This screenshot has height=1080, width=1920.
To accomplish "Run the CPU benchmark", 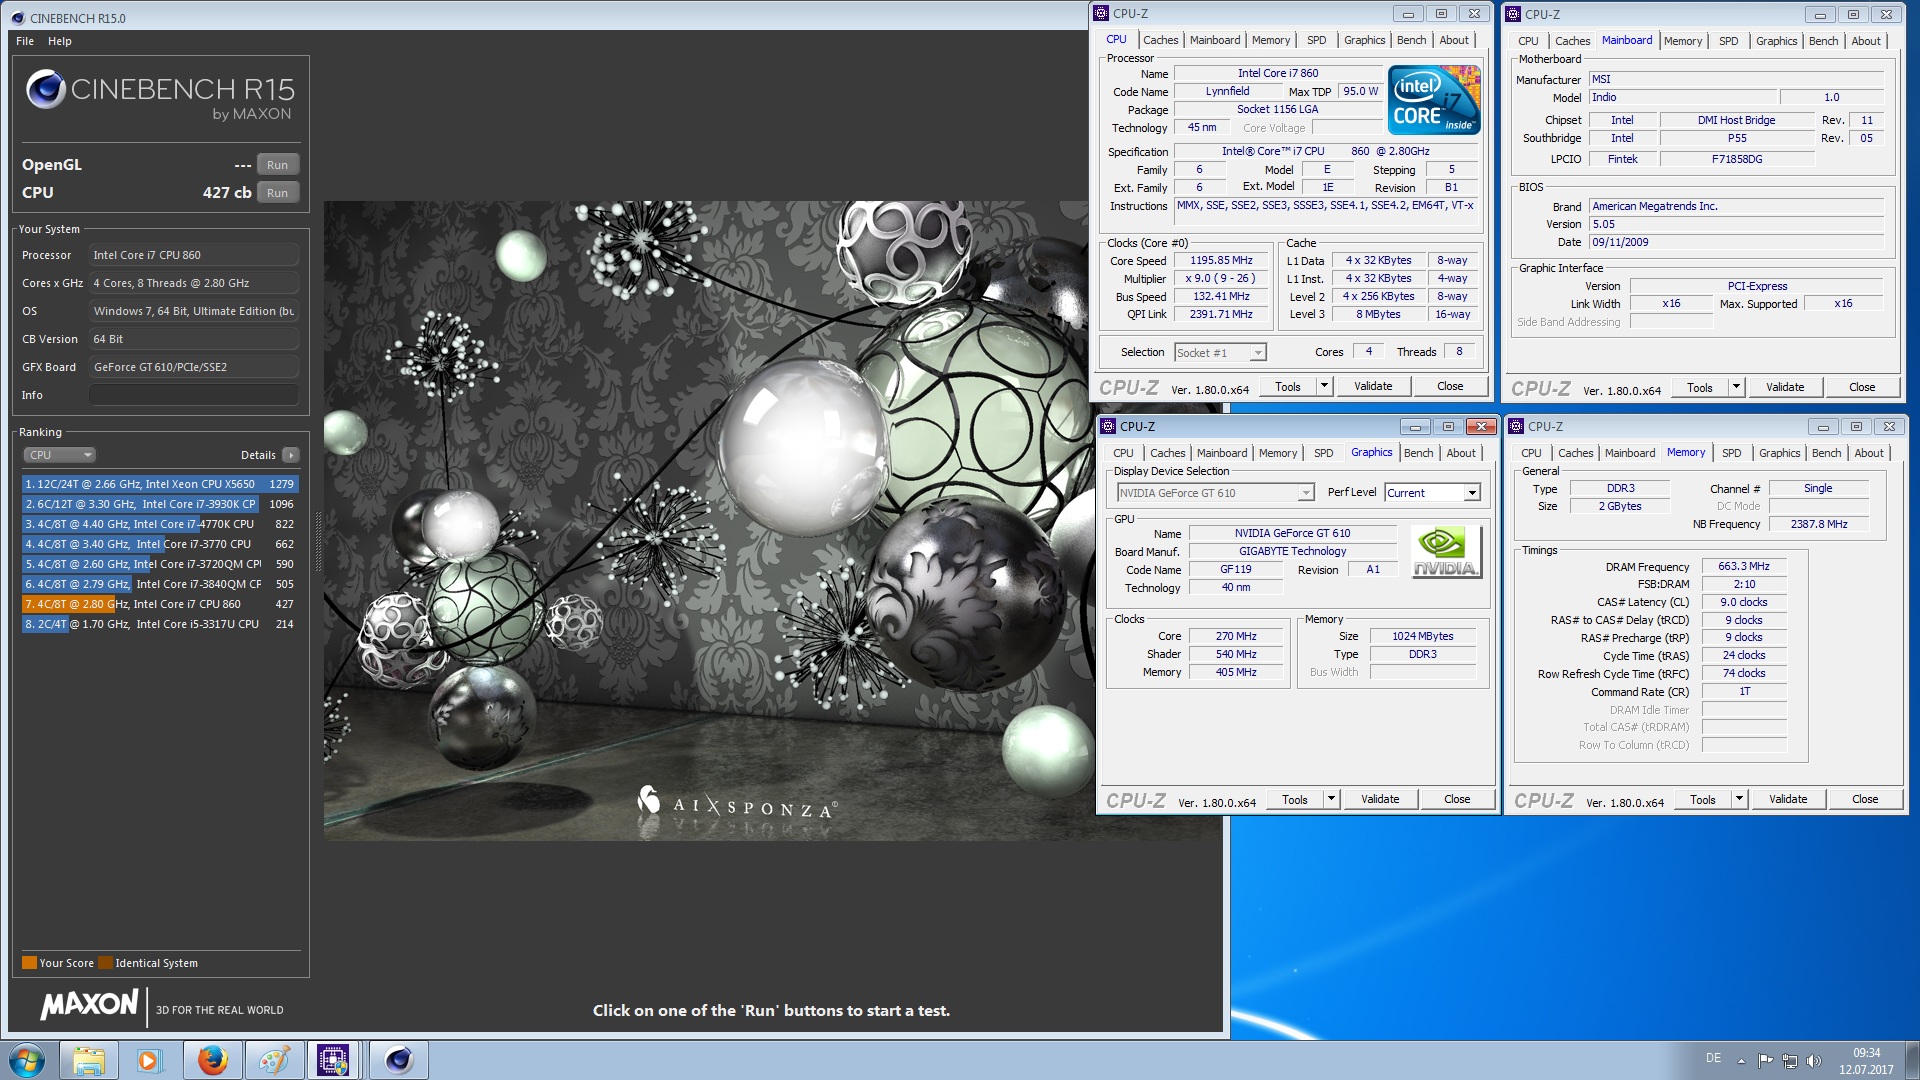I will pyautogui.click(x=277, y=193).
